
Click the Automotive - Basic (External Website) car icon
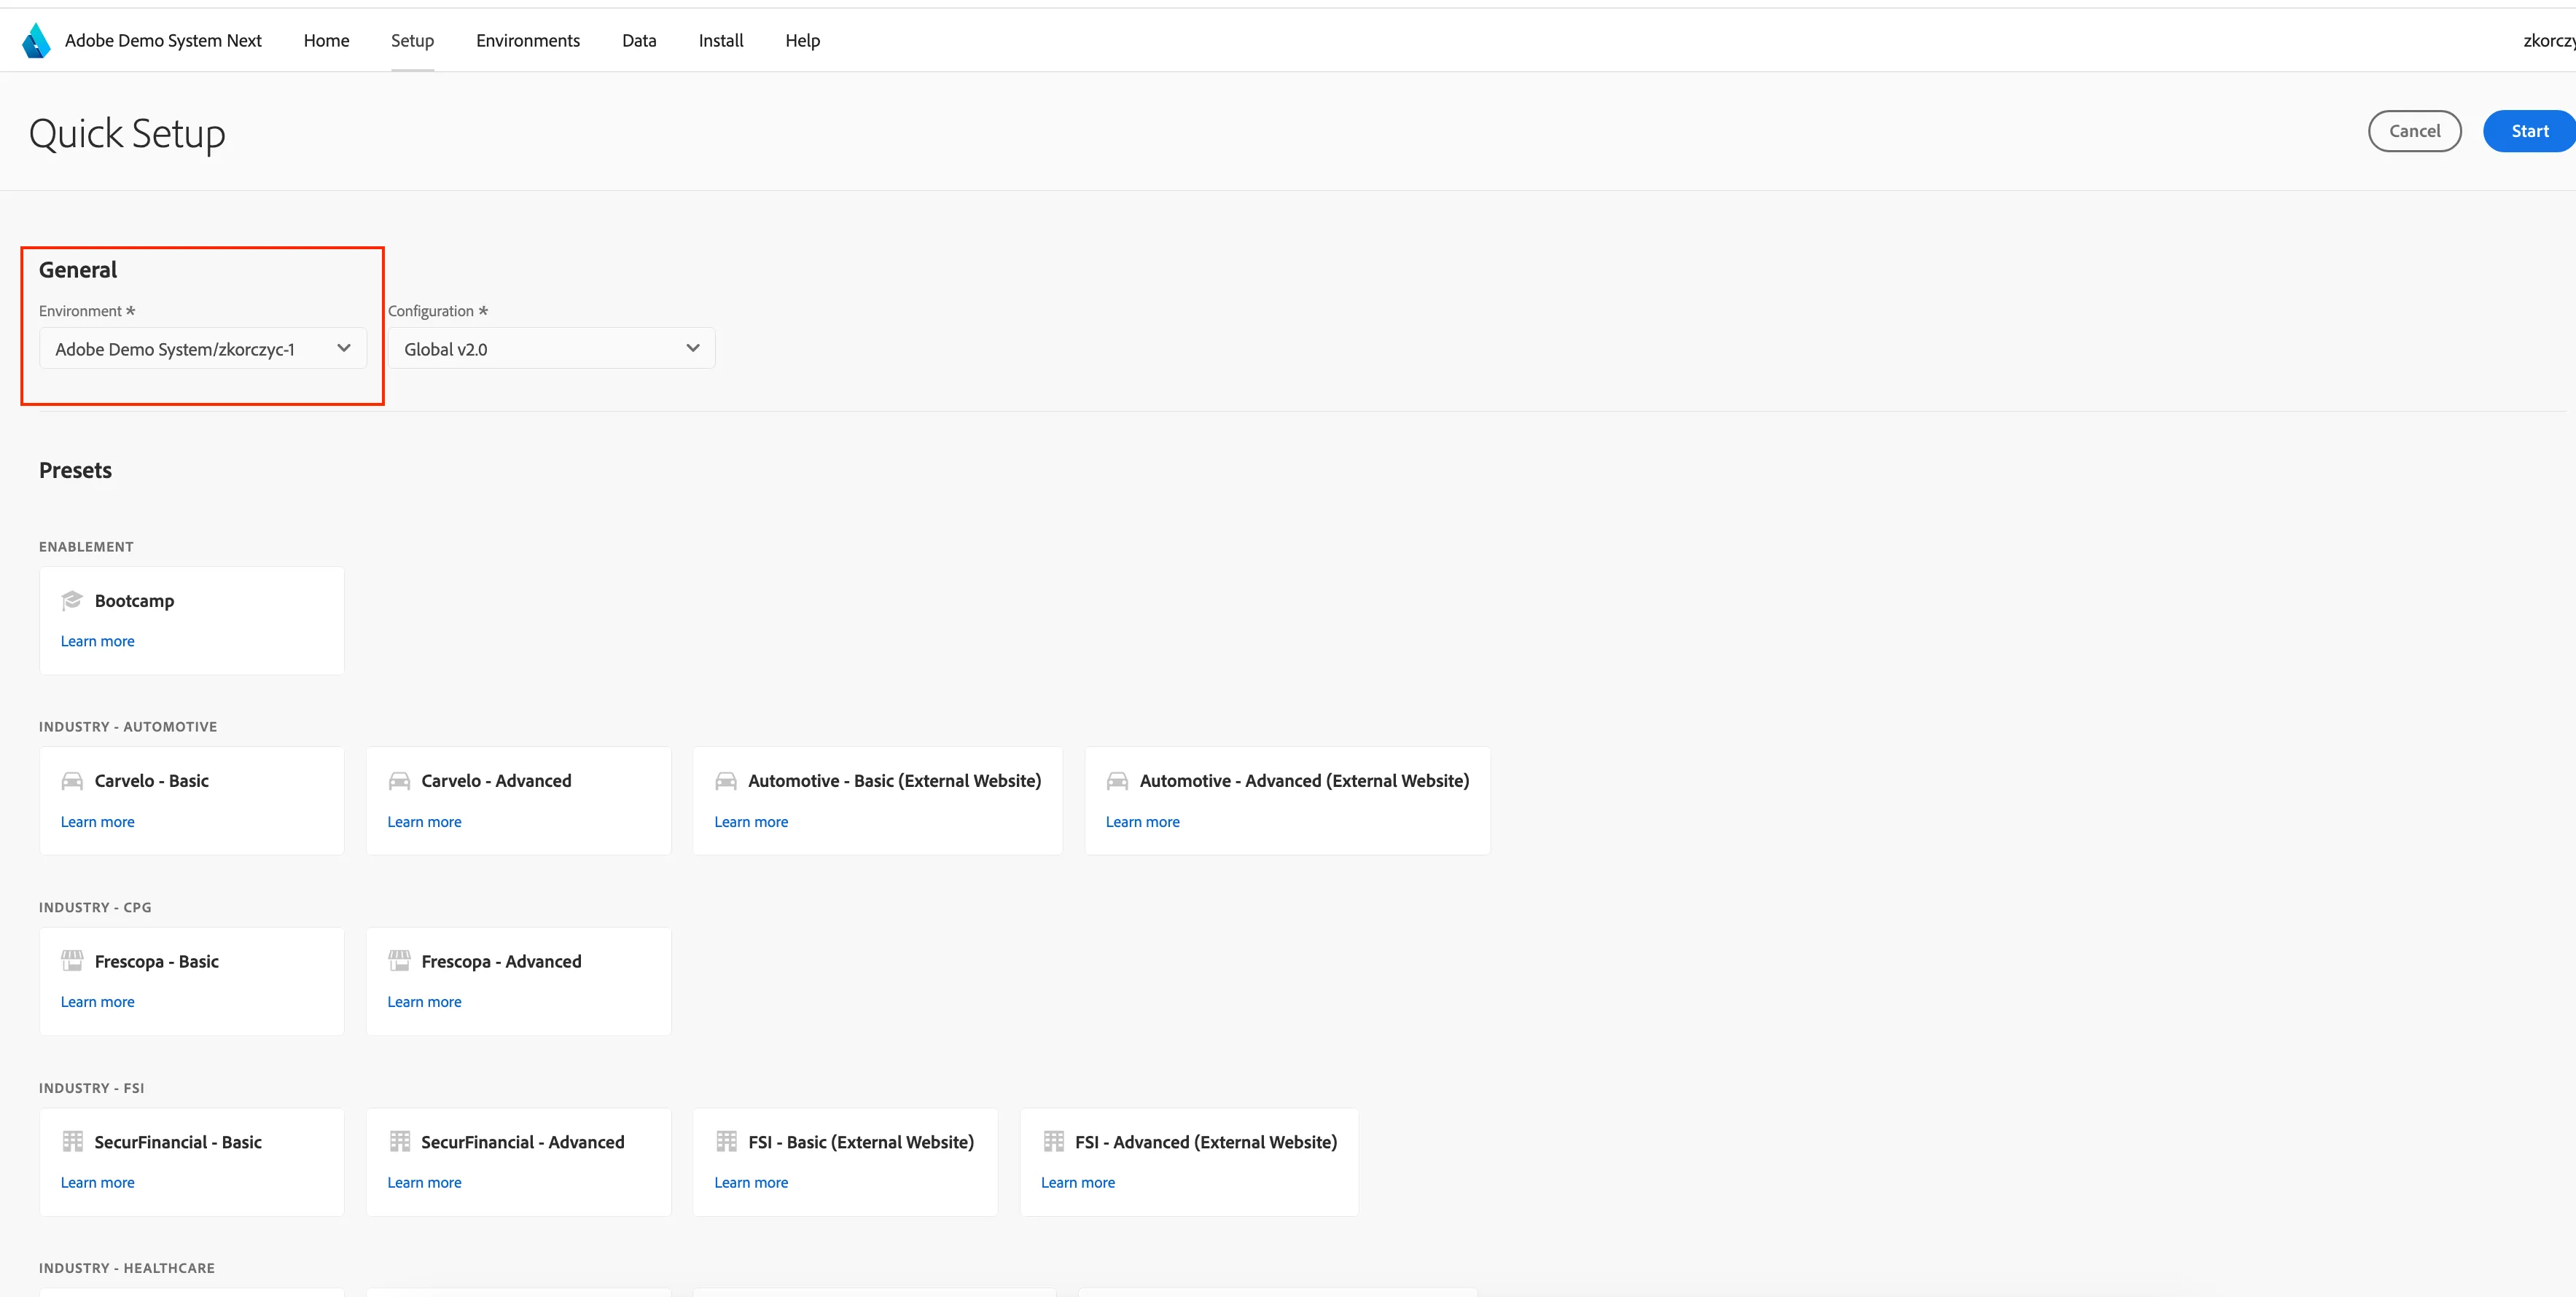[x=726, y=781]
